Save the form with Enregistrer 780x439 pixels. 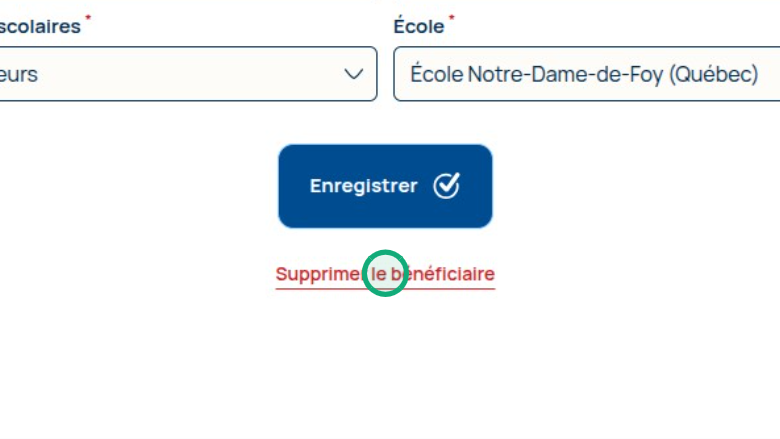pos(385,186)
